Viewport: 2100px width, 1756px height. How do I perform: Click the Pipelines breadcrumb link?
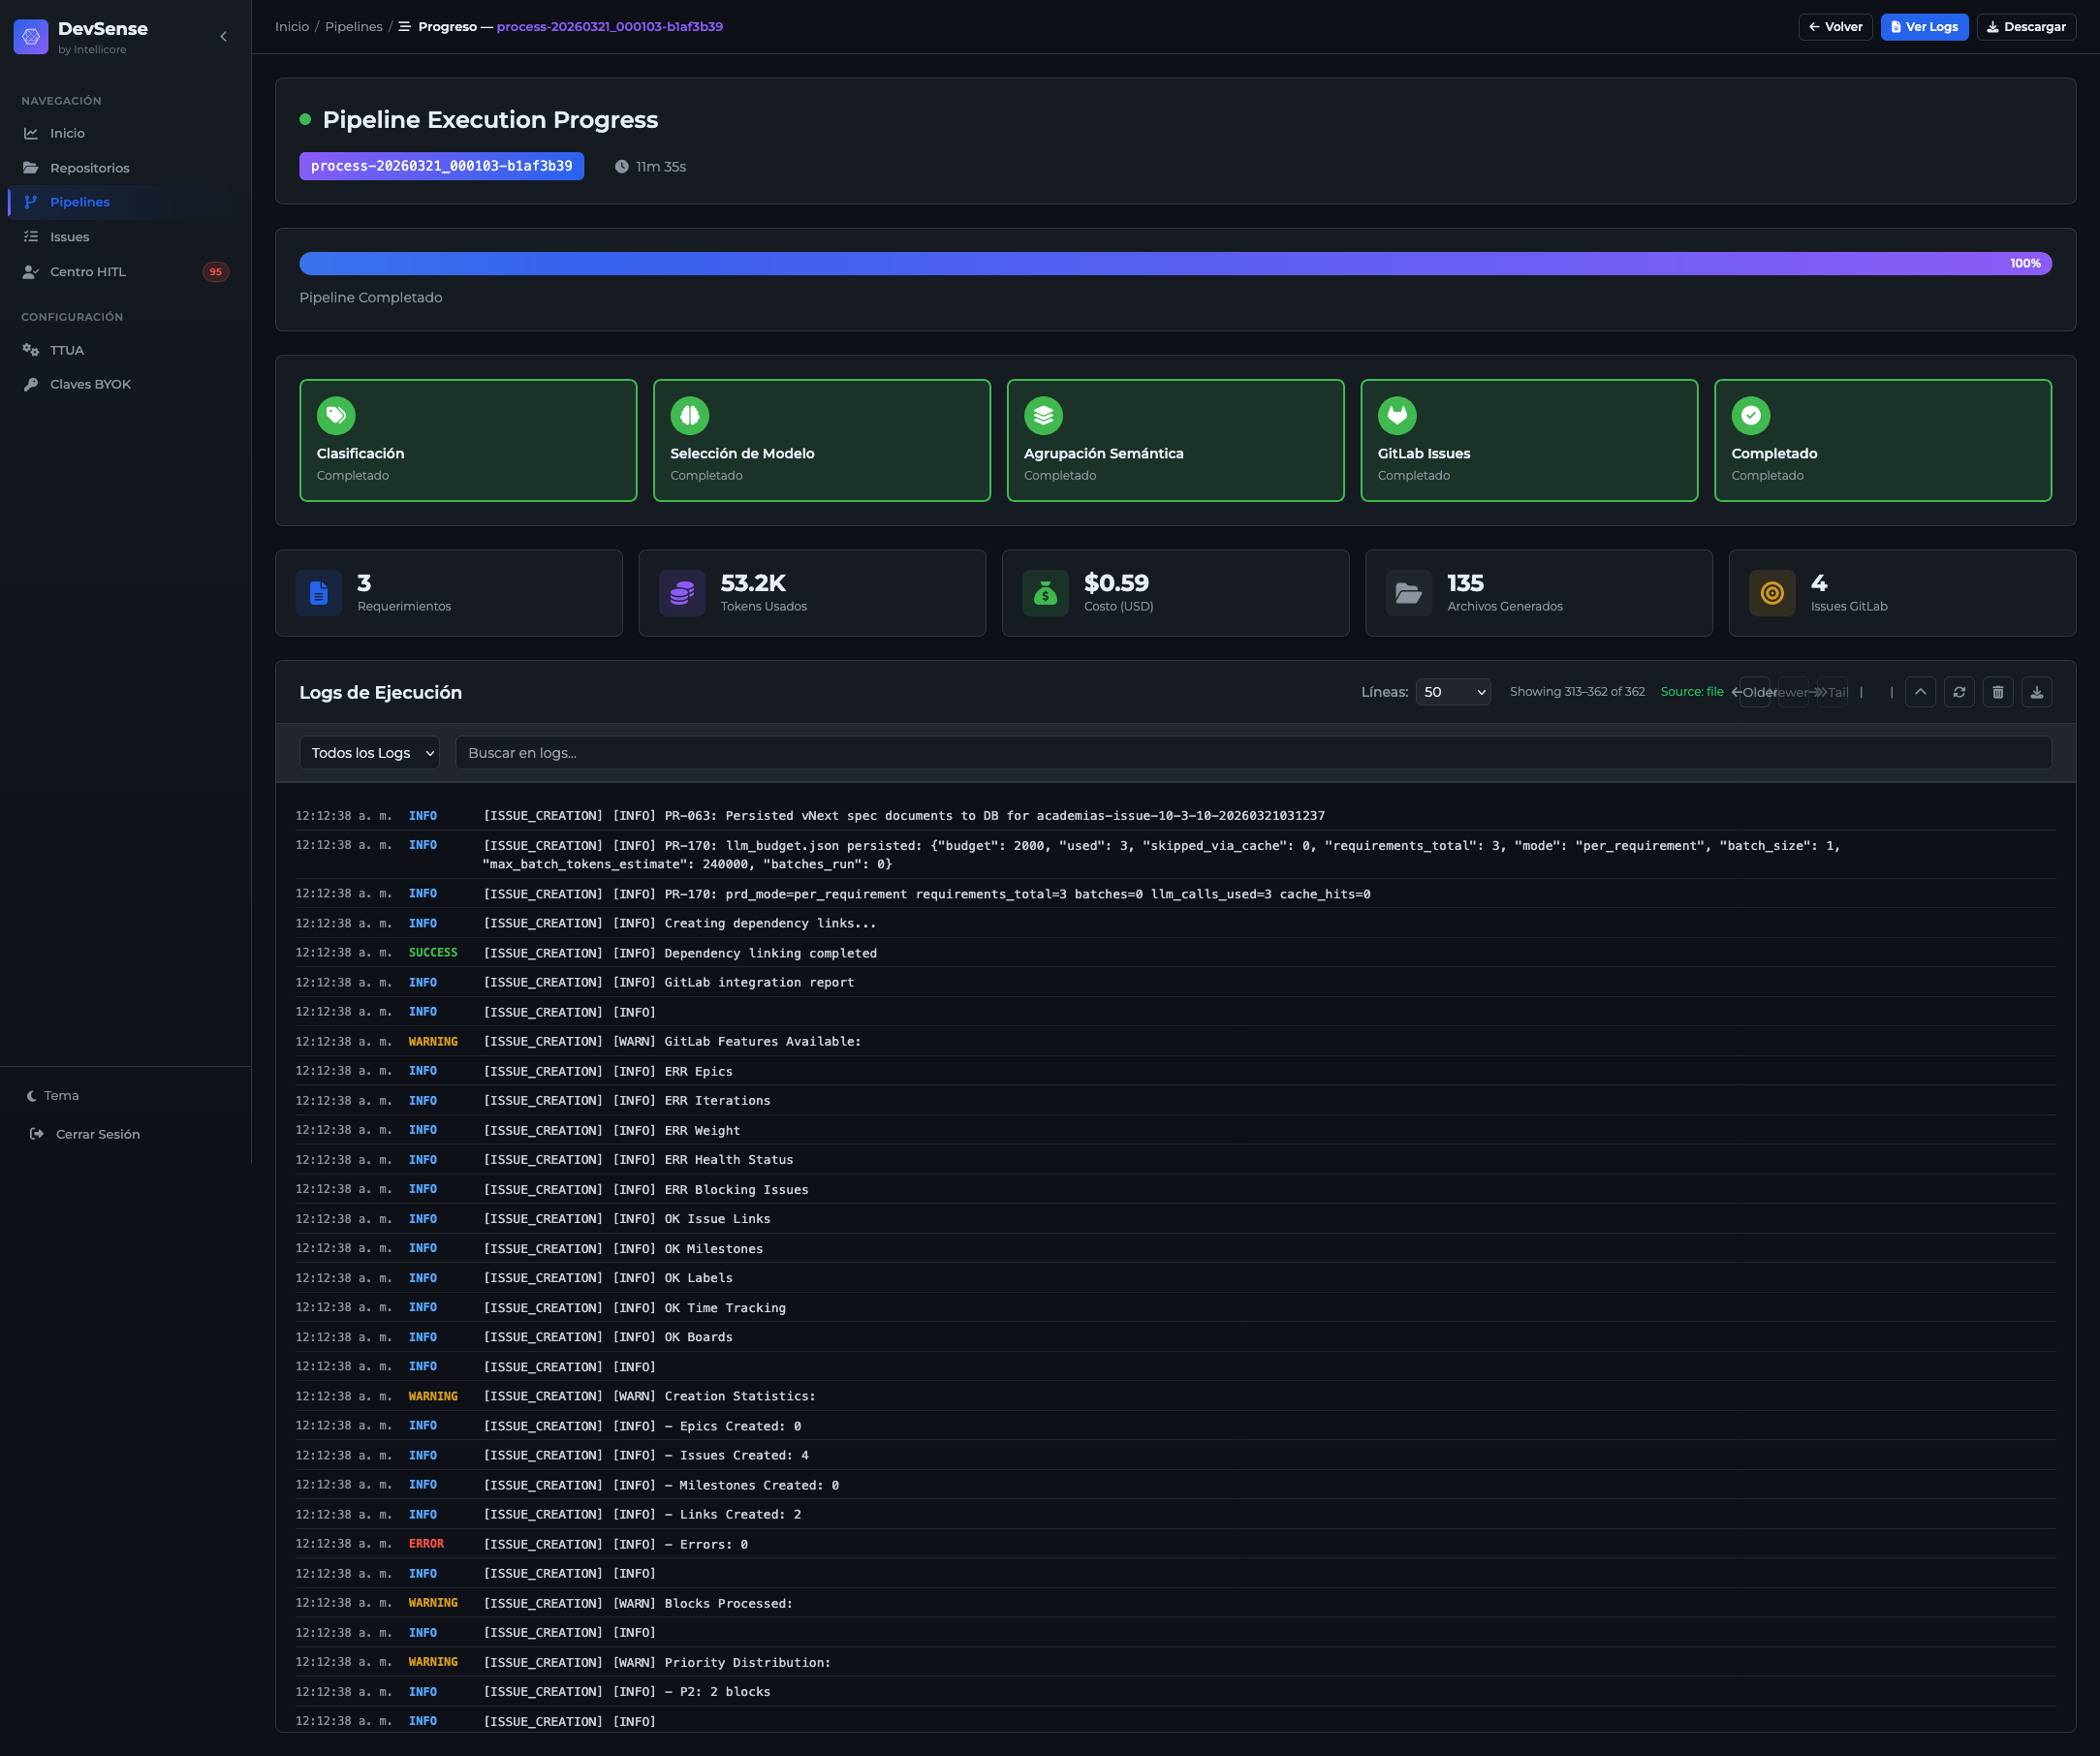coord(353,27)
